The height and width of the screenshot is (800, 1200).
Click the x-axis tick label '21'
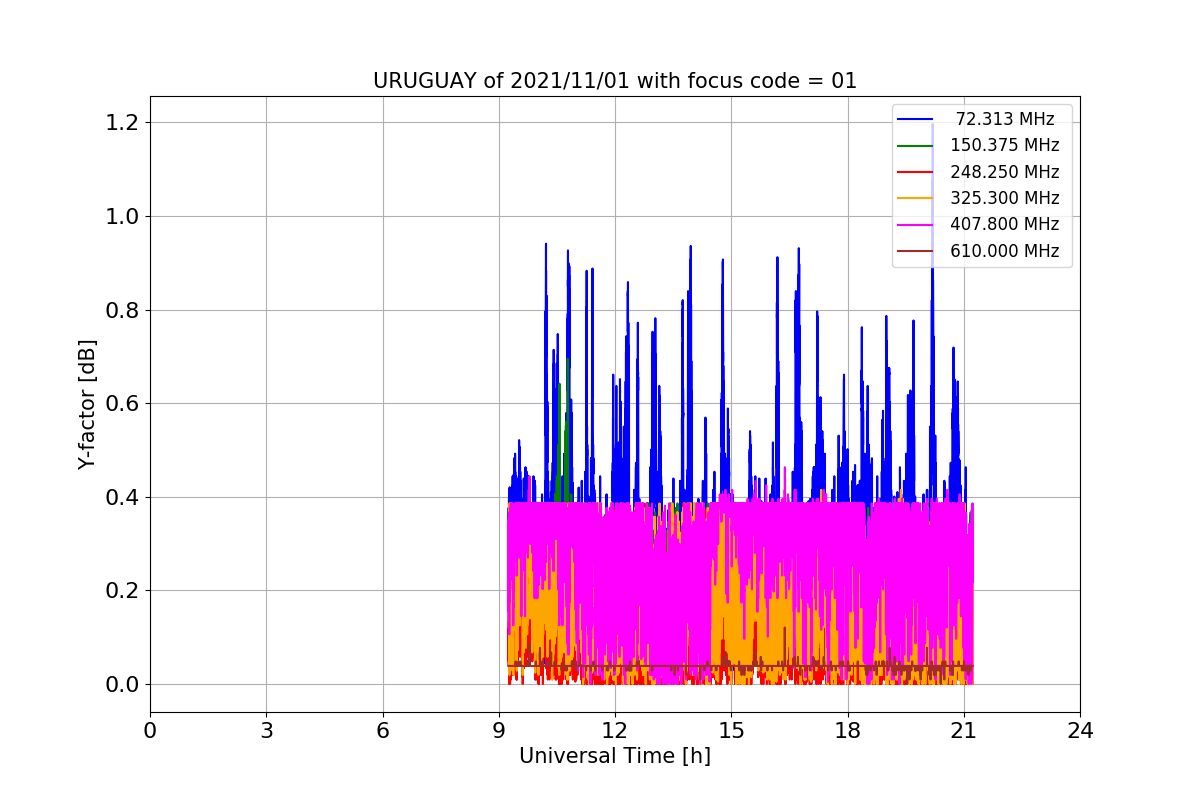[964, 731]
